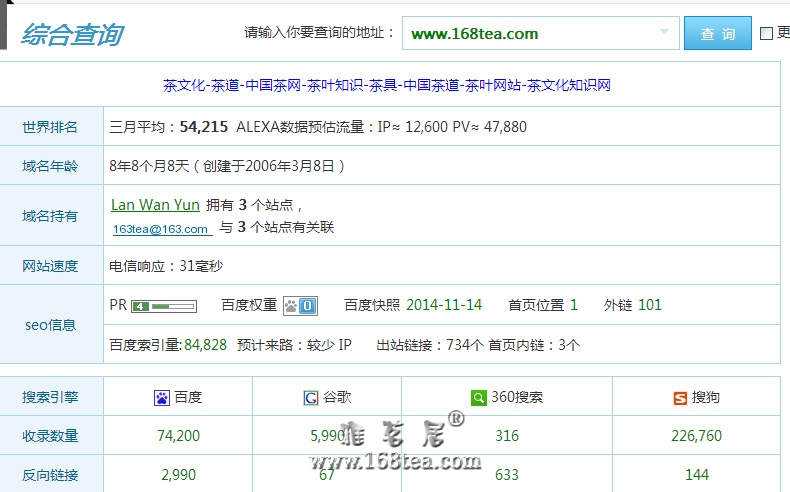
Task: Click the 百度 column header text
Action: (x=188, y=397)
